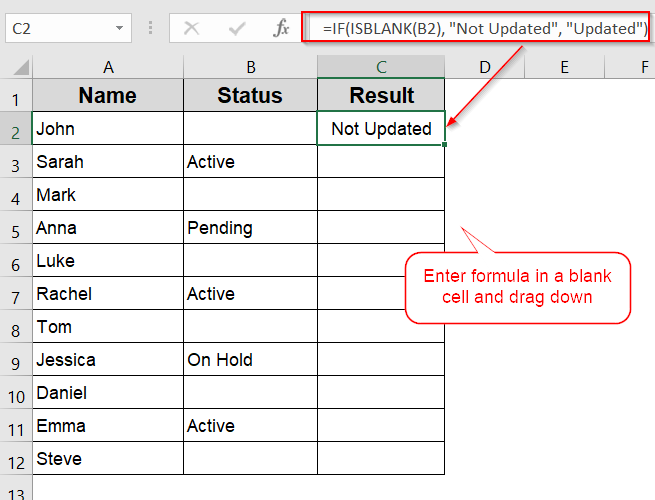Select Jessica's On Hold status cell
This screenshot has height=500, width=655.
click(250, 359)
